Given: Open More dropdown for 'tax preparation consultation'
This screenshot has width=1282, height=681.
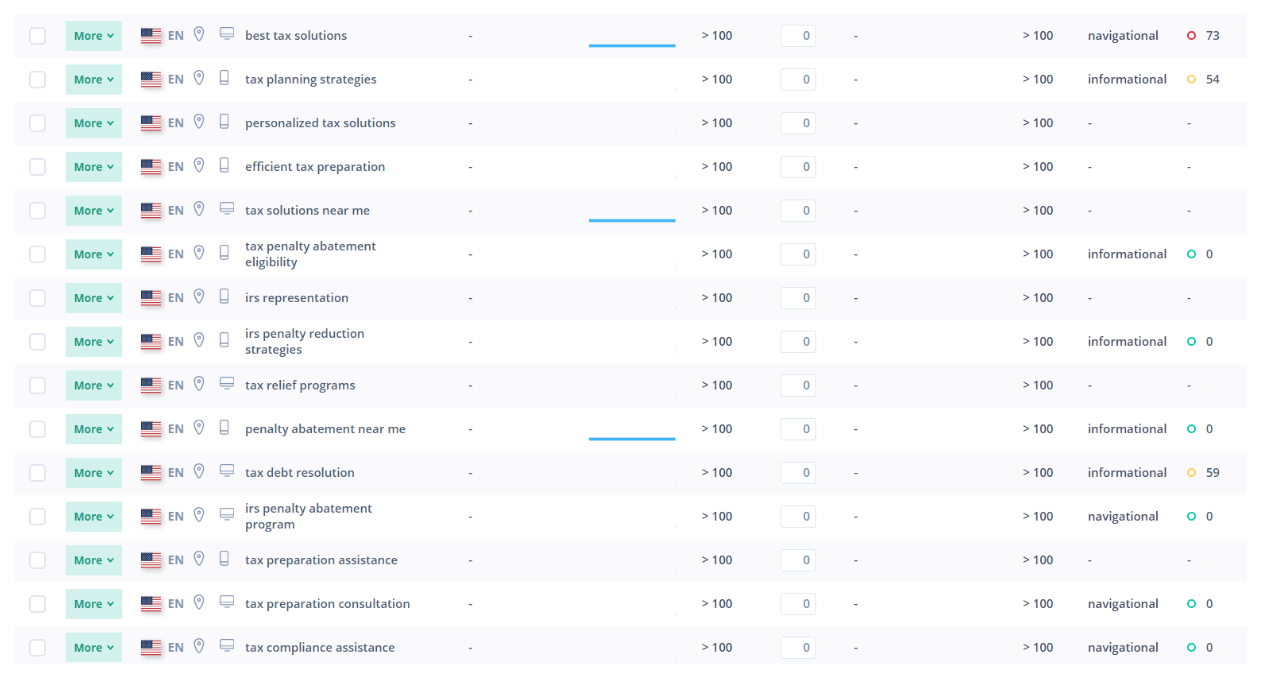Looking at the screenshot, I should coord(94,604).
